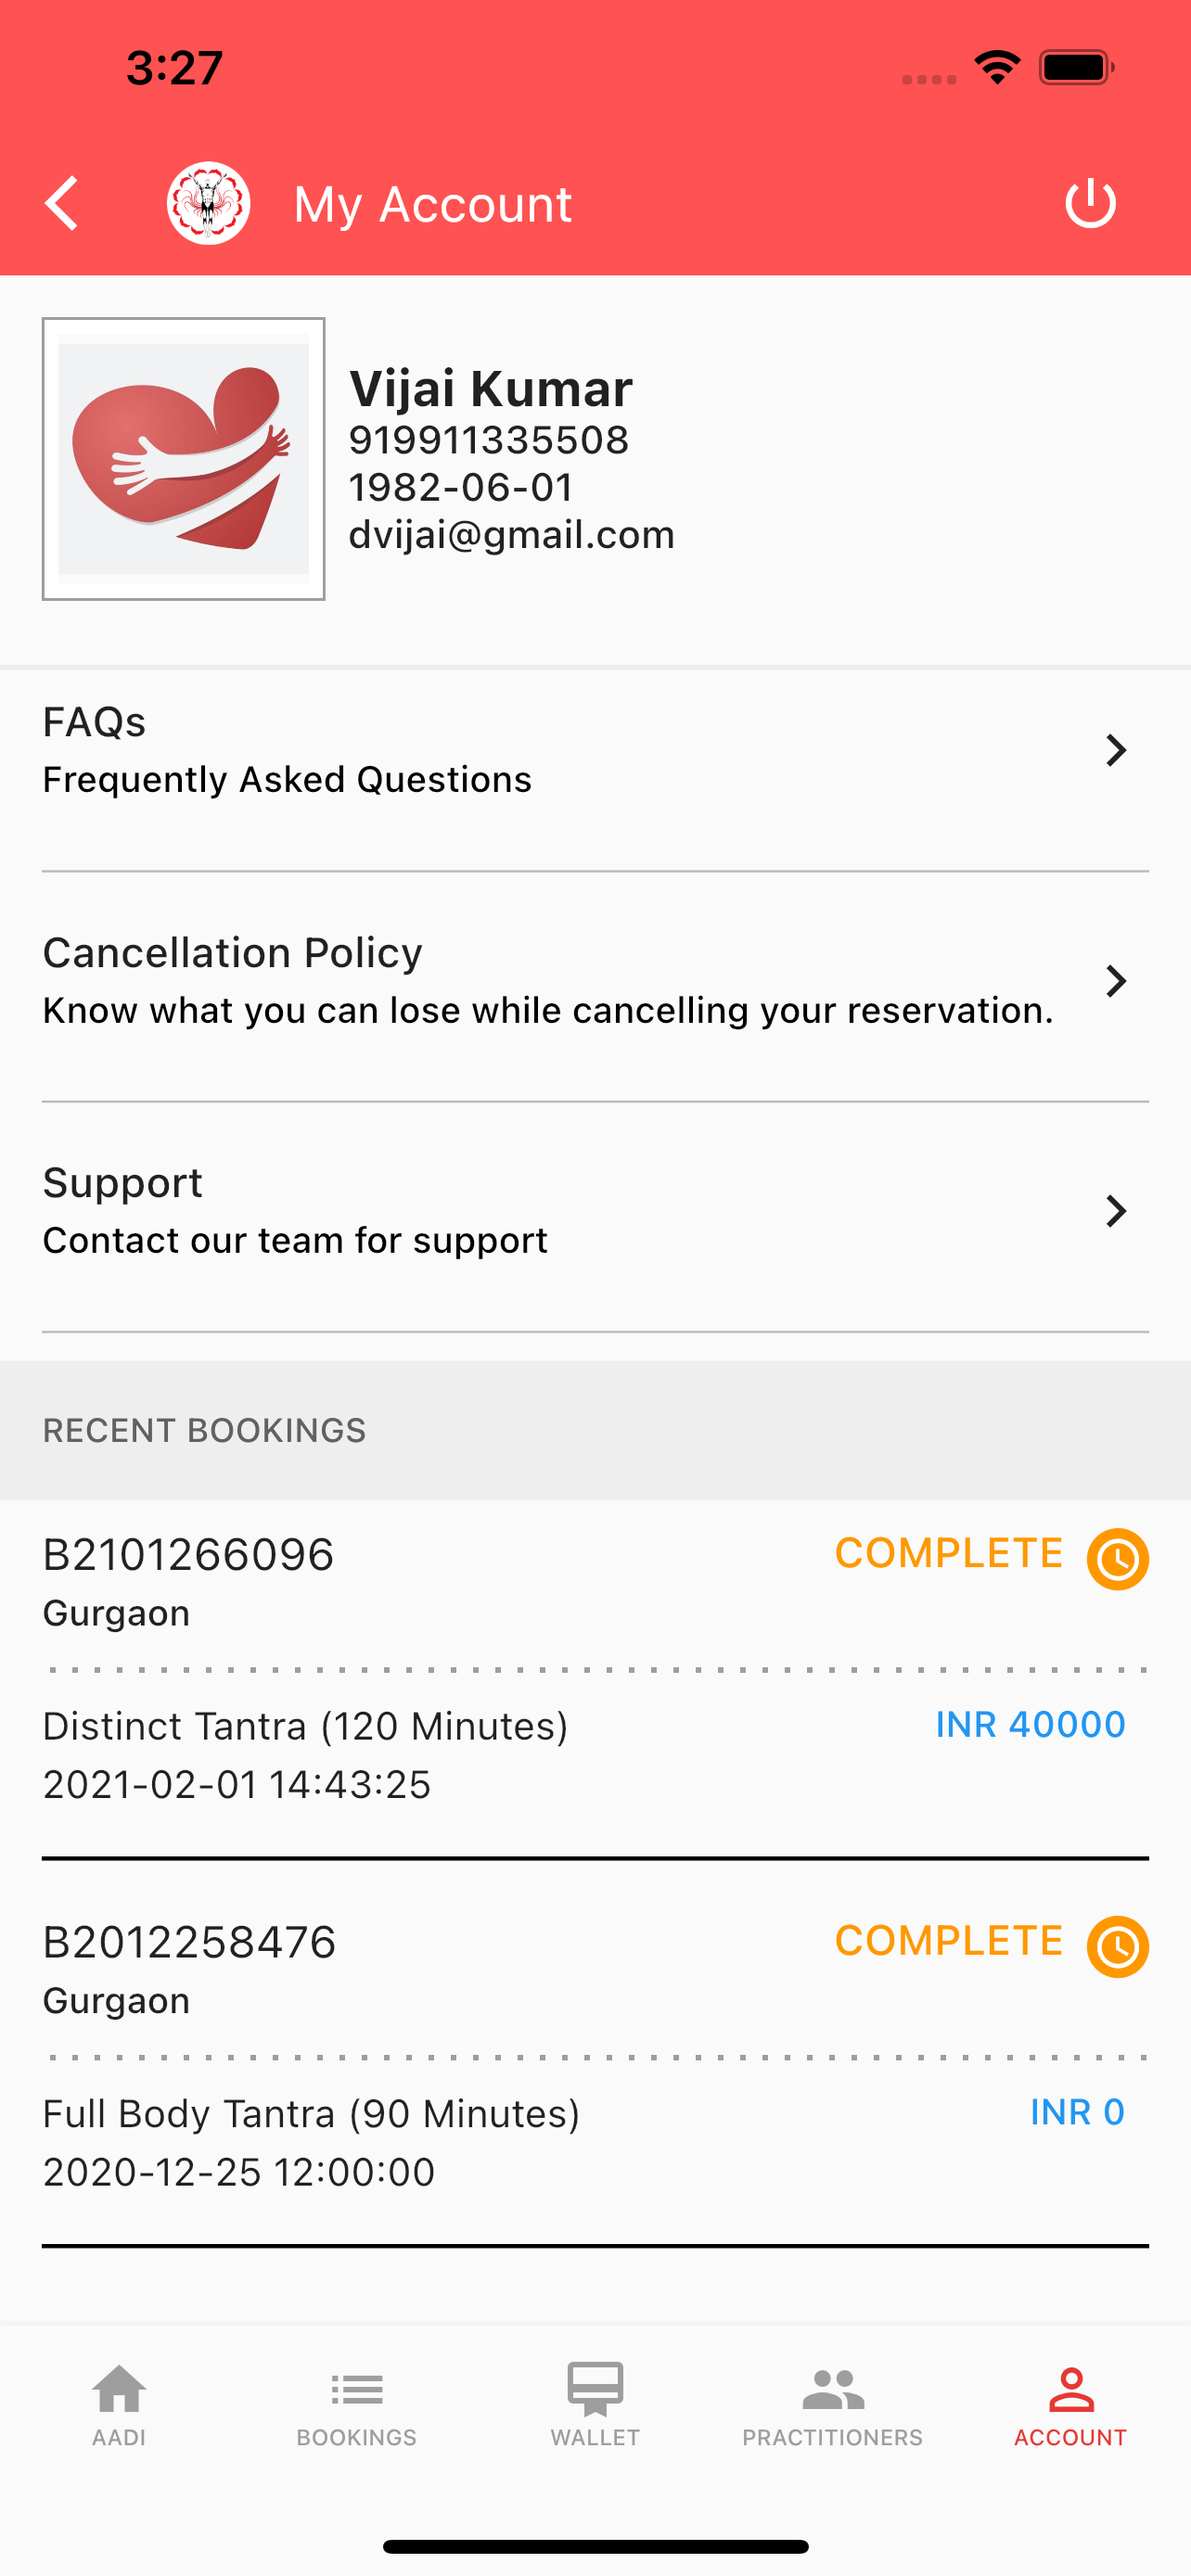Switch to the Bookings tab
Viewport: 1191px width, 2576px height.
tap(357, 2406)
